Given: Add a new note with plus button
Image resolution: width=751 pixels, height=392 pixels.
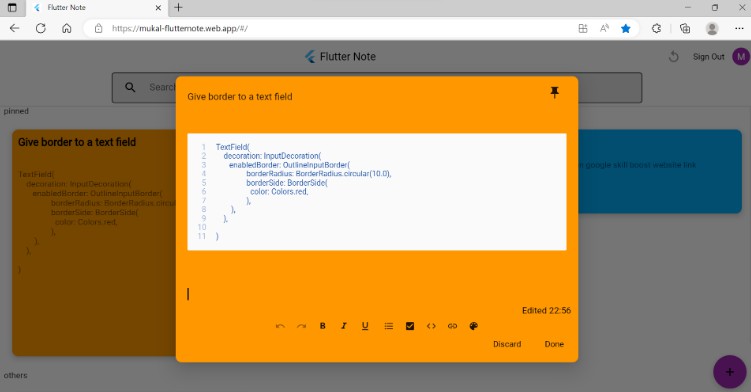Looking at the screenshot, I should click(x=729, y=372).
